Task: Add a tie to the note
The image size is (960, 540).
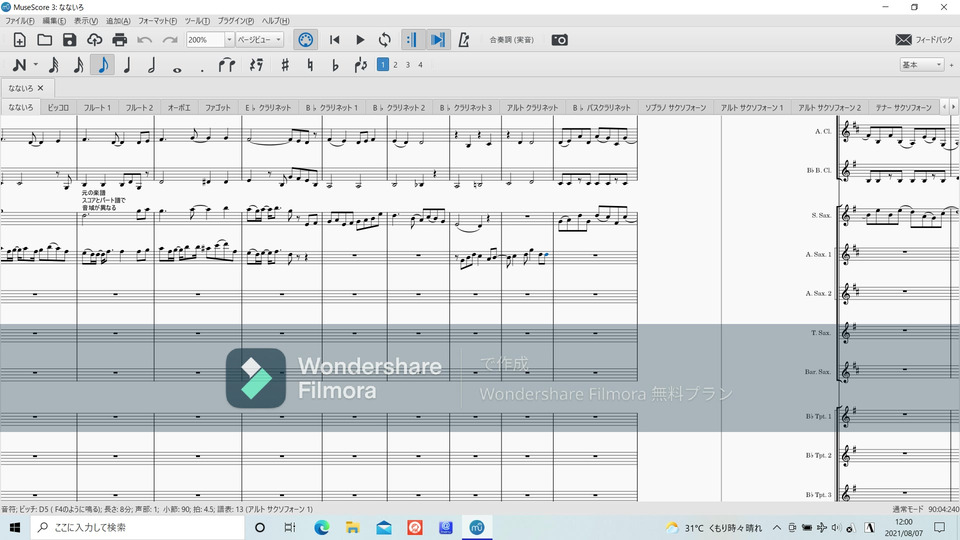Action: [227, 65]
